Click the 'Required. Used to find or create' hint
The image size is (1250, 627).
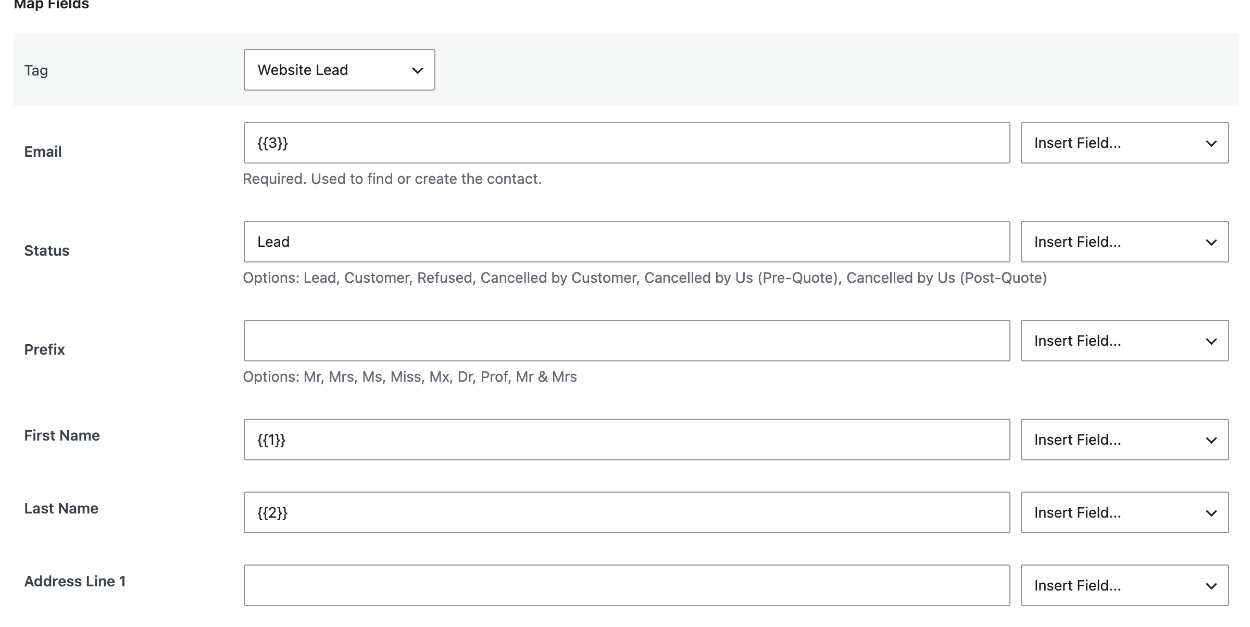392,179
